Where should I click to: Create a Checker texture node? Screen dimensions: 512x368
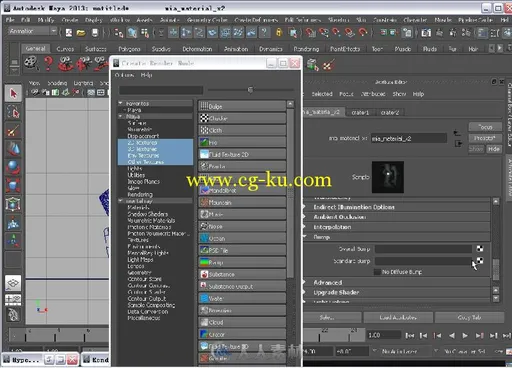tap(242, 118)
